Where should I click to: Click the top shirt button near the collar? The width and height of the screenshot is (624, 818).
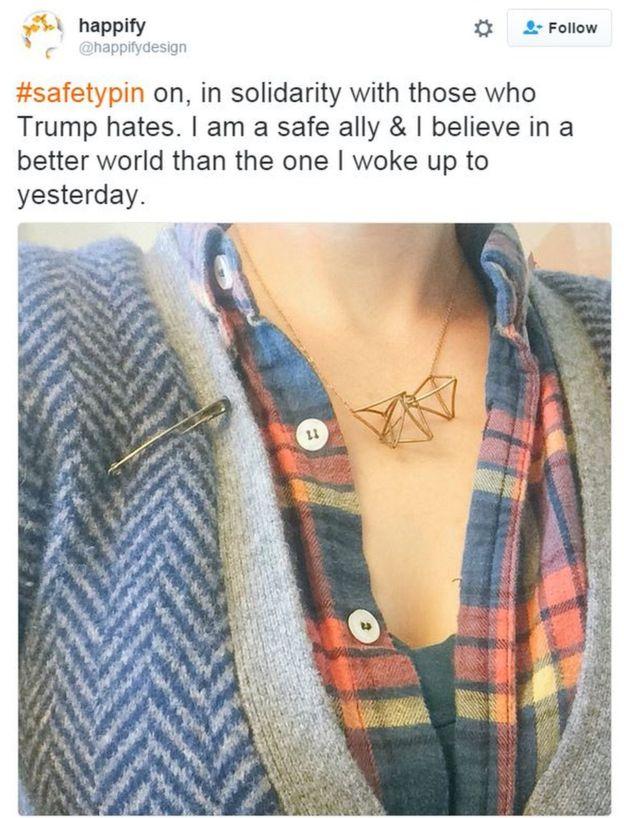tap(223, 271)
